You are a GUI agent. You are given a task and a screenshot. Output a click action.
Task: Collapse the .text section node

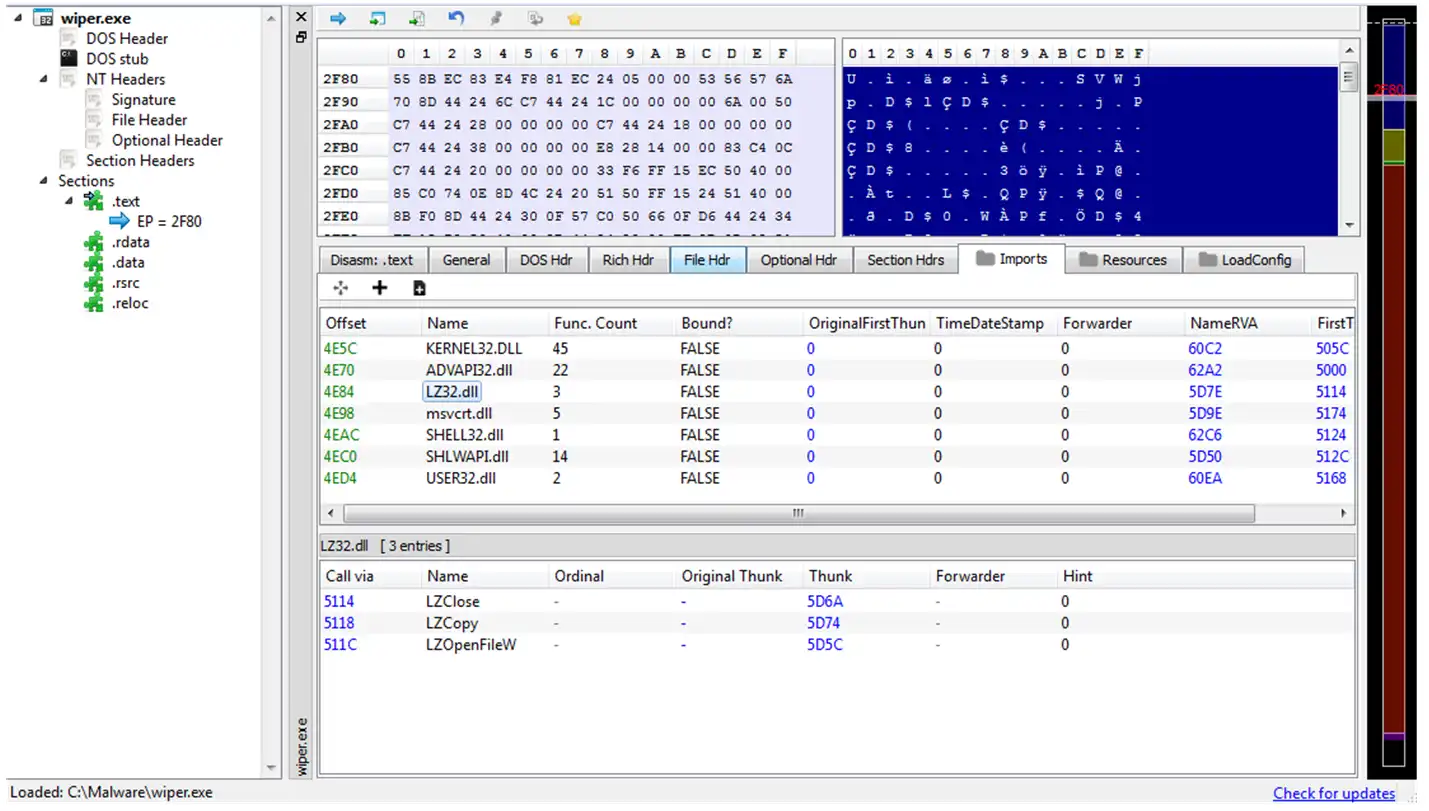pyautogui.click(x=69, y=201)
